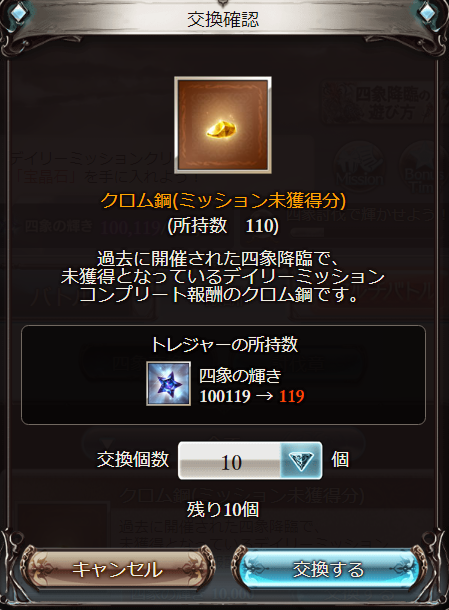The height and width of the screenshot is (610, 449).
Task: Click the トレジャーの所持数 panel header
Action: (224, 345)
